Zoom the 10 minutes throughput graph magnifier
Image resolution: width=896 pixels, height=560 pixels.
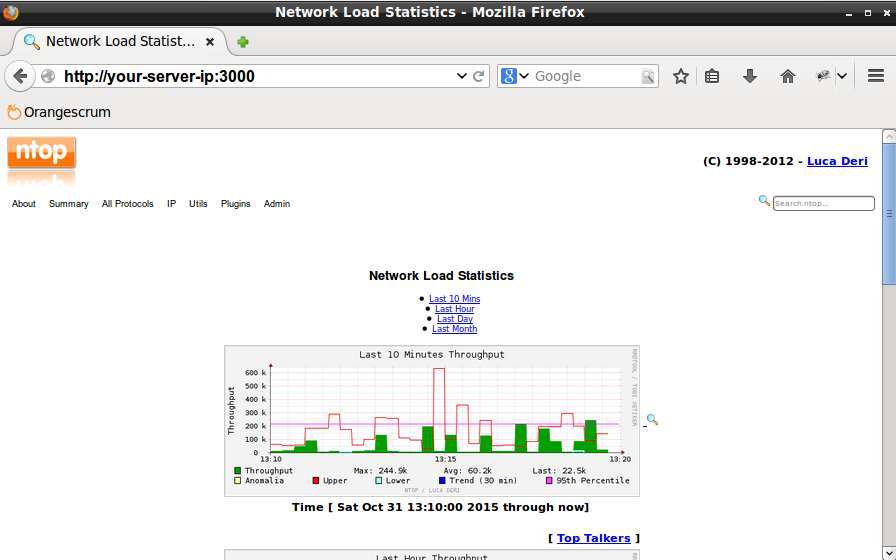point(652,420)
